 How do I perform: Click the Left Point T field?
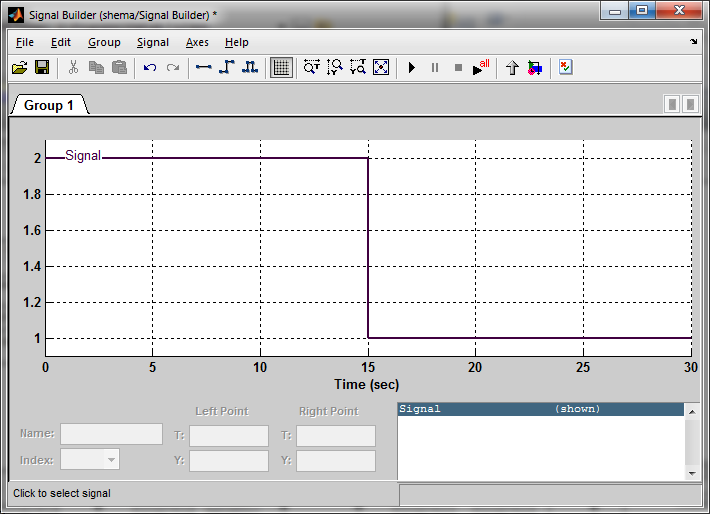tap(229, 436)
